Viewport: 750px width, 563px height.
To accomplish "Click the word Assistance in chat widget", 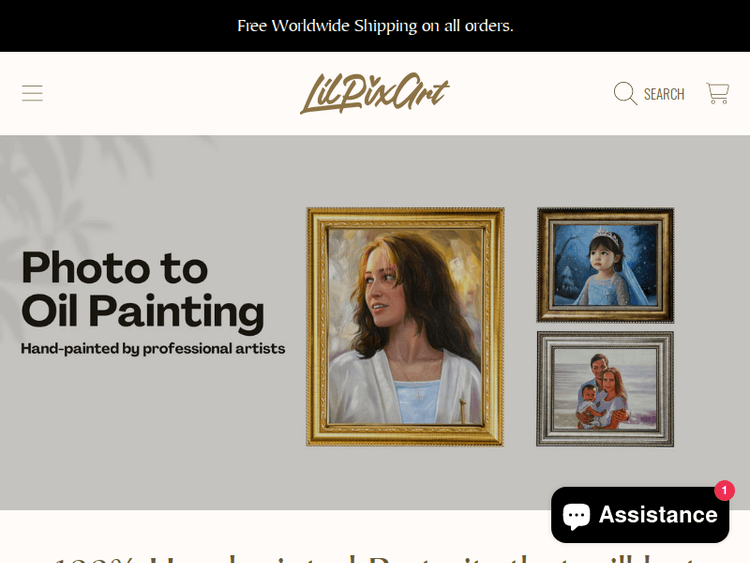I will pos(658,515).
